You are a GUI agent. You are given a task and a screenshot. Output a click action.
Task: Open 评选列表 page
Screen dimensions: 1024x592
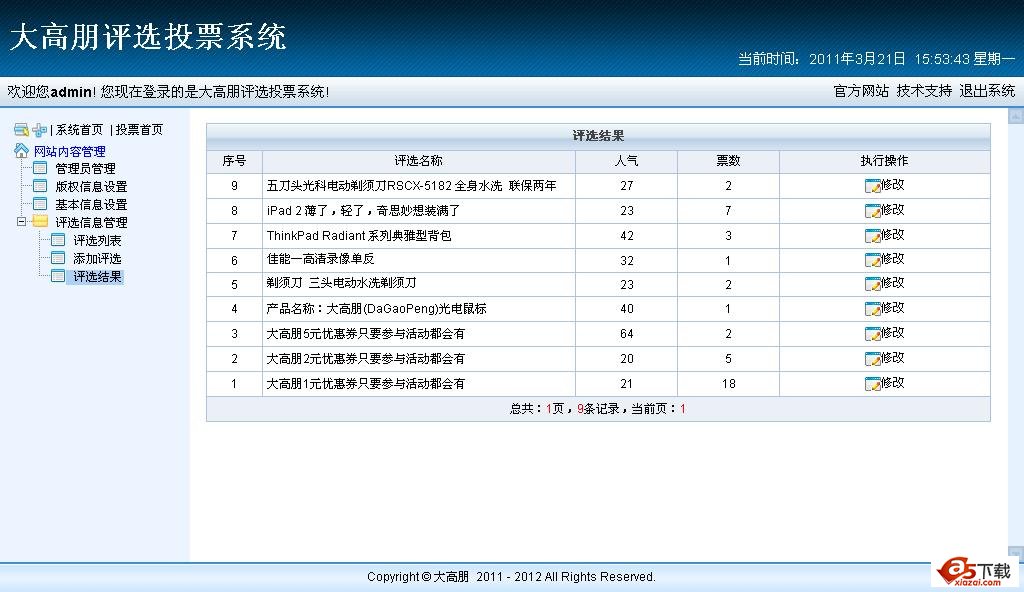point(97,240)
